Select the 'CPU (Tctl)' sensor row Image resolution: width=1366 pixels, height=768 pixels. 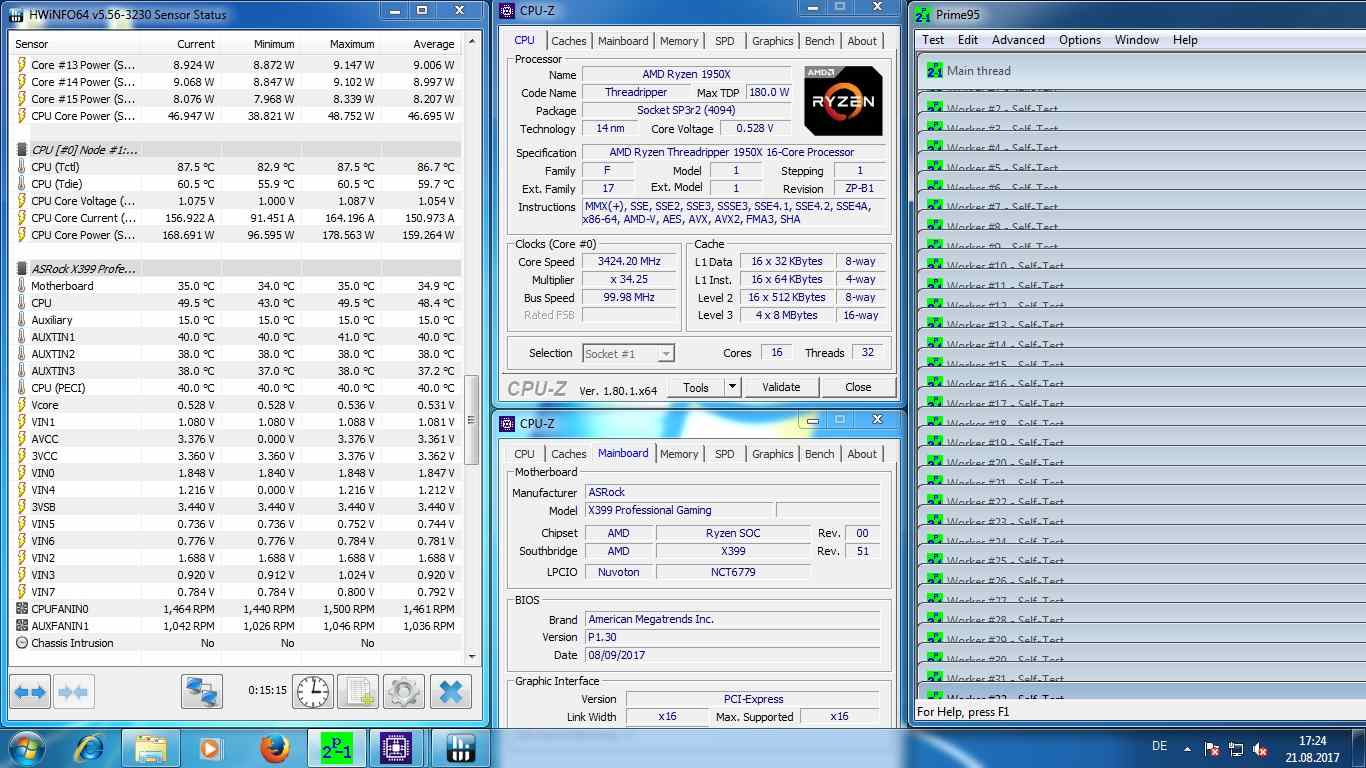coord(236,167)
